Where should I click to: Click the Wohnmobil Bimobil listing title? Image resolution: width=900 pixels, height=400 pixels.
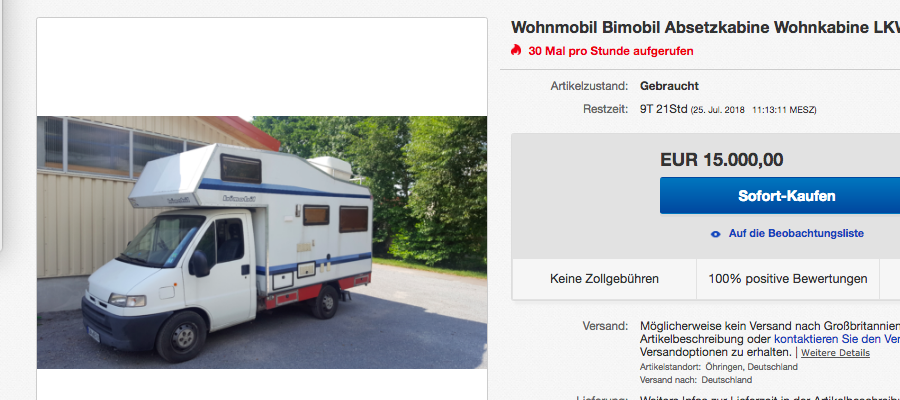click(x=705, y=28)
